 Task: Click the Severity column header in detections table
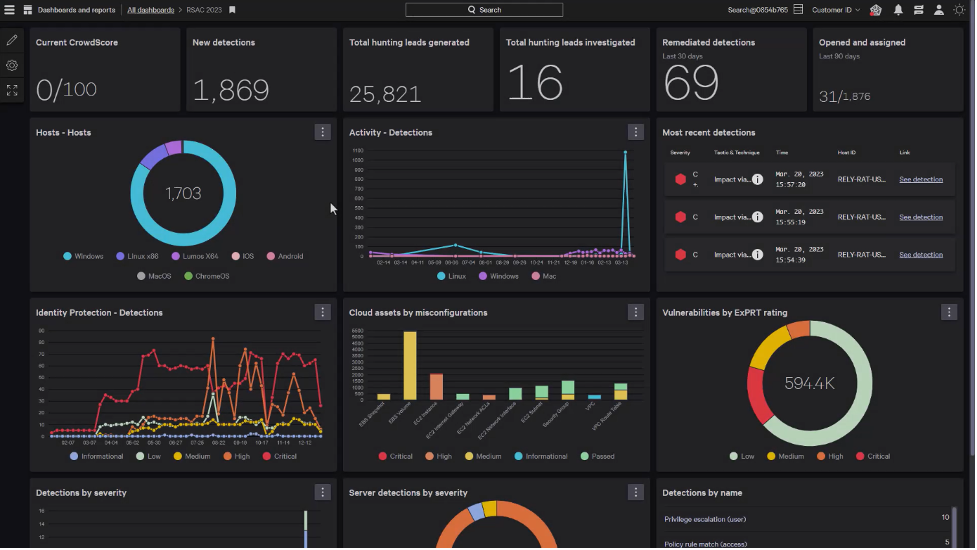tap(680, 153)
